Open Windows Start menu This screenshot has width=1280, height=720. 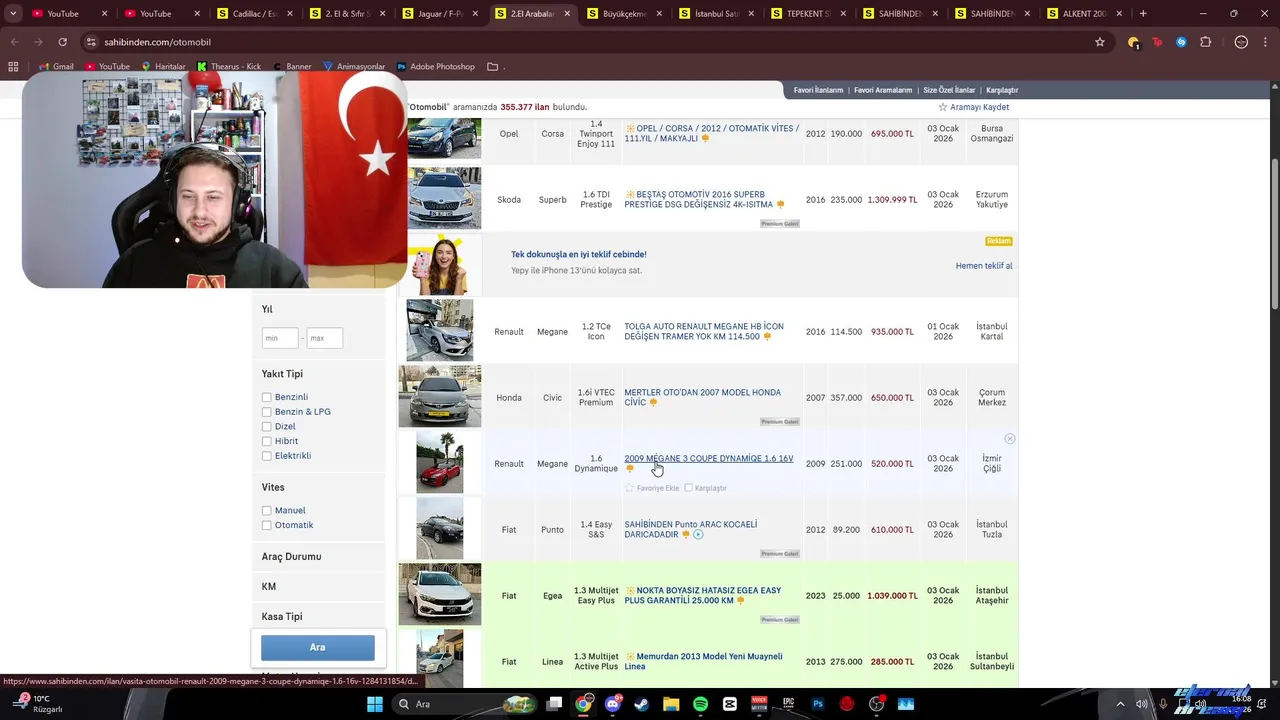[375, 704]
